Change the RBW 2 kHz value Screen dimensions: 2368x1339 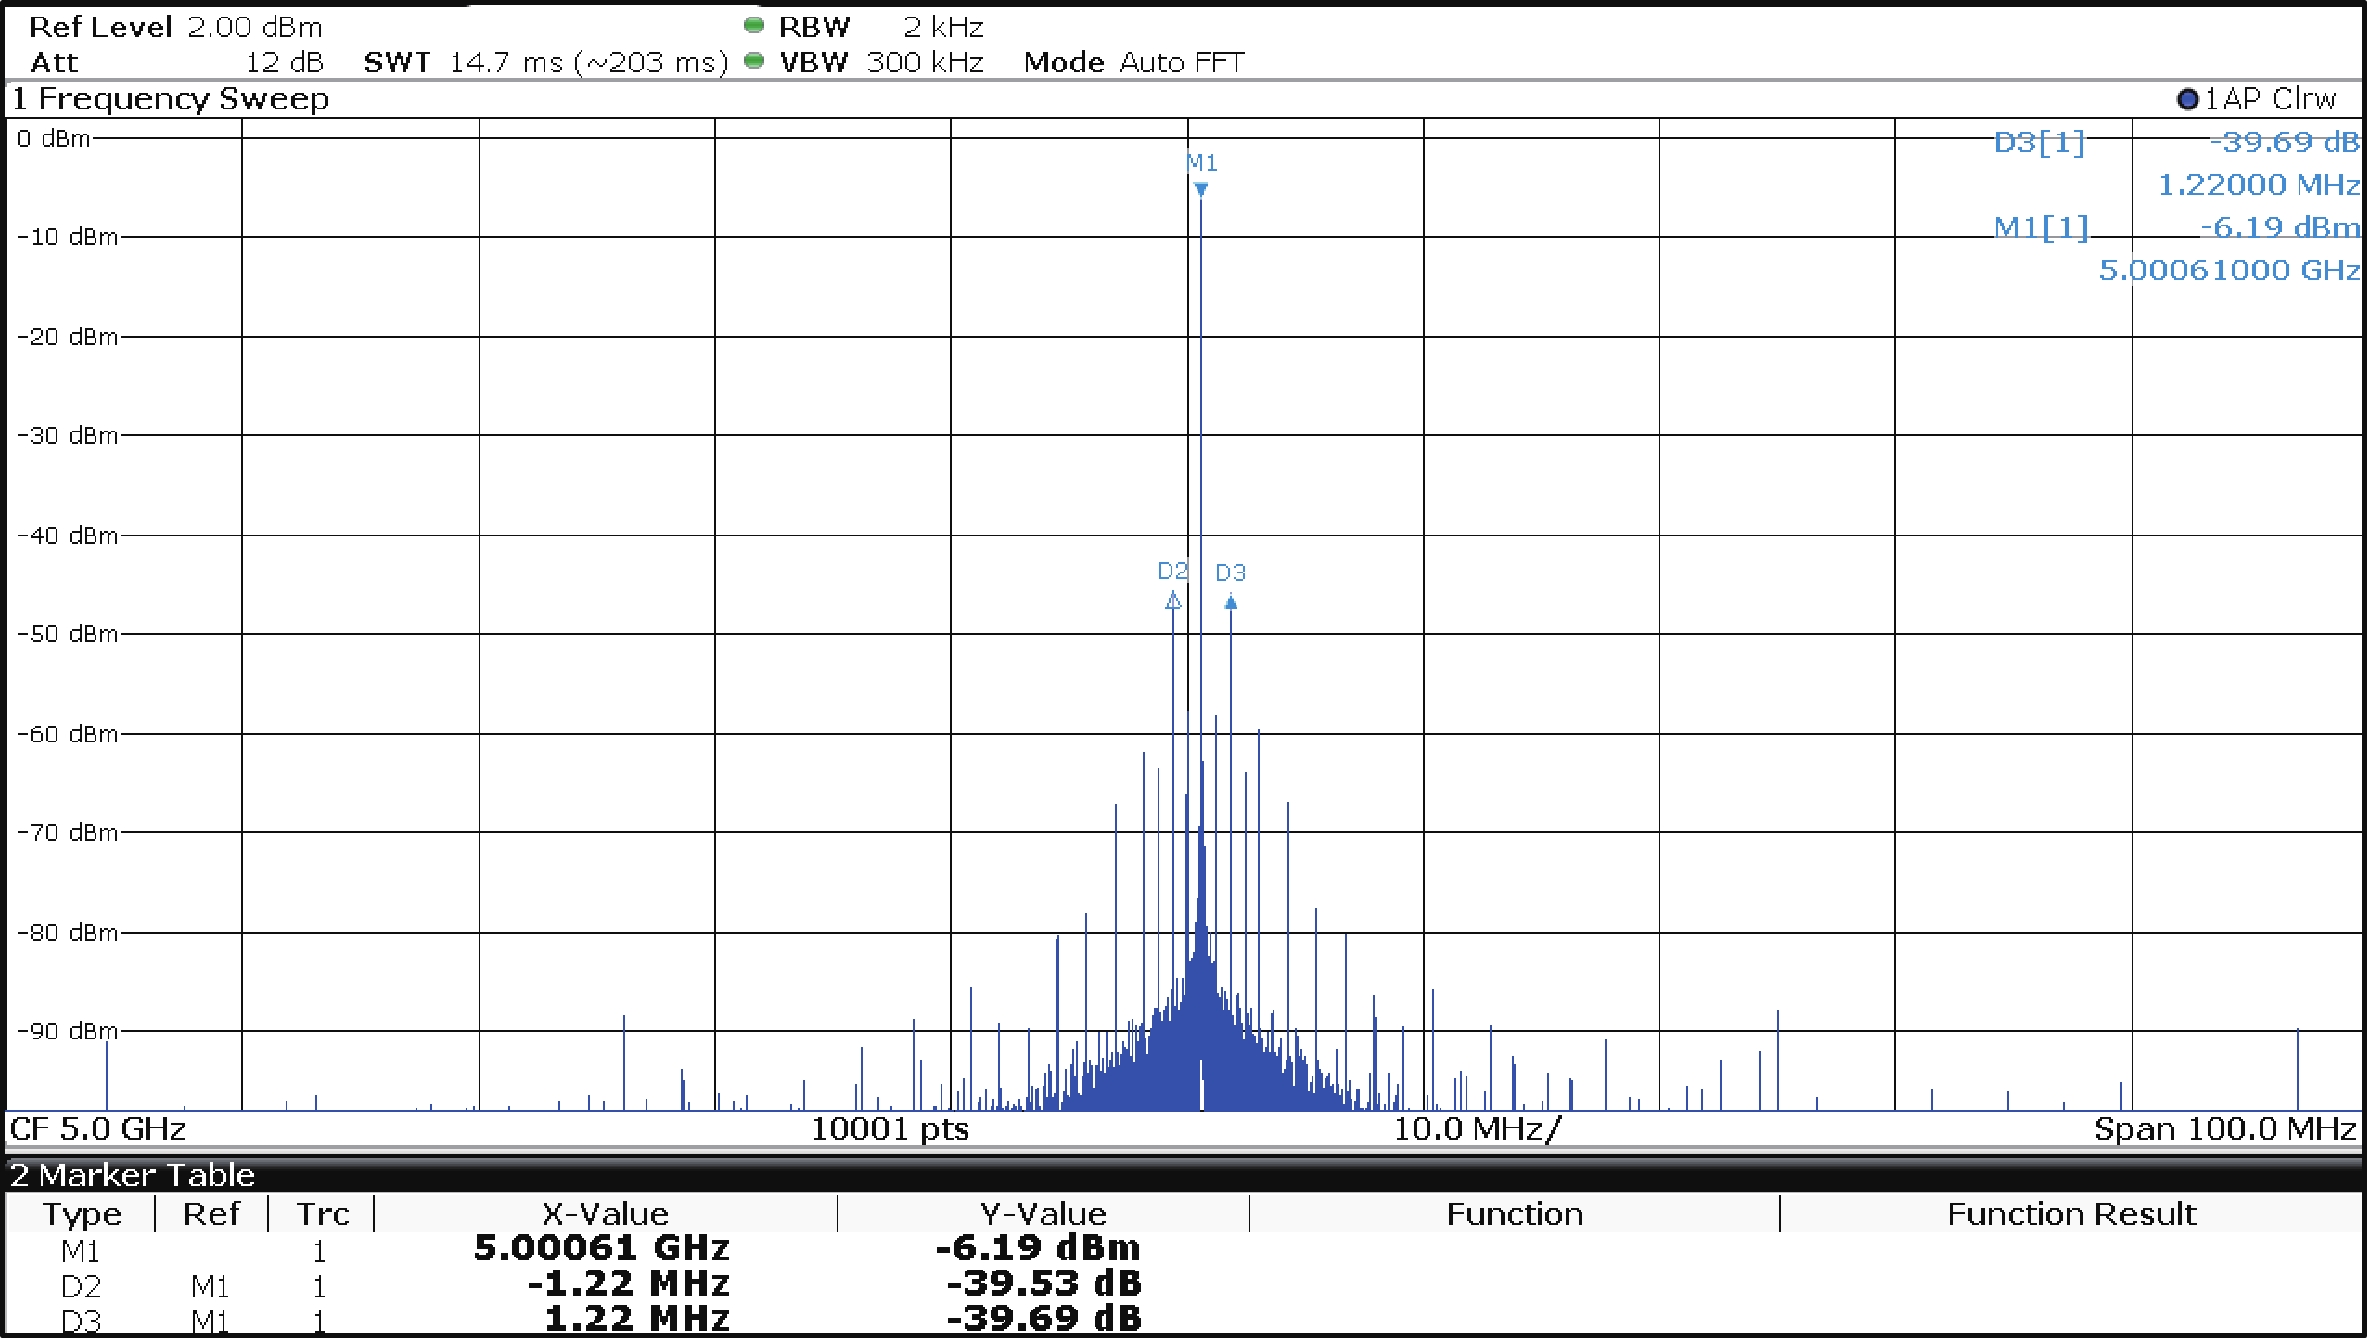pyautogui.click(x=942, y=27)
